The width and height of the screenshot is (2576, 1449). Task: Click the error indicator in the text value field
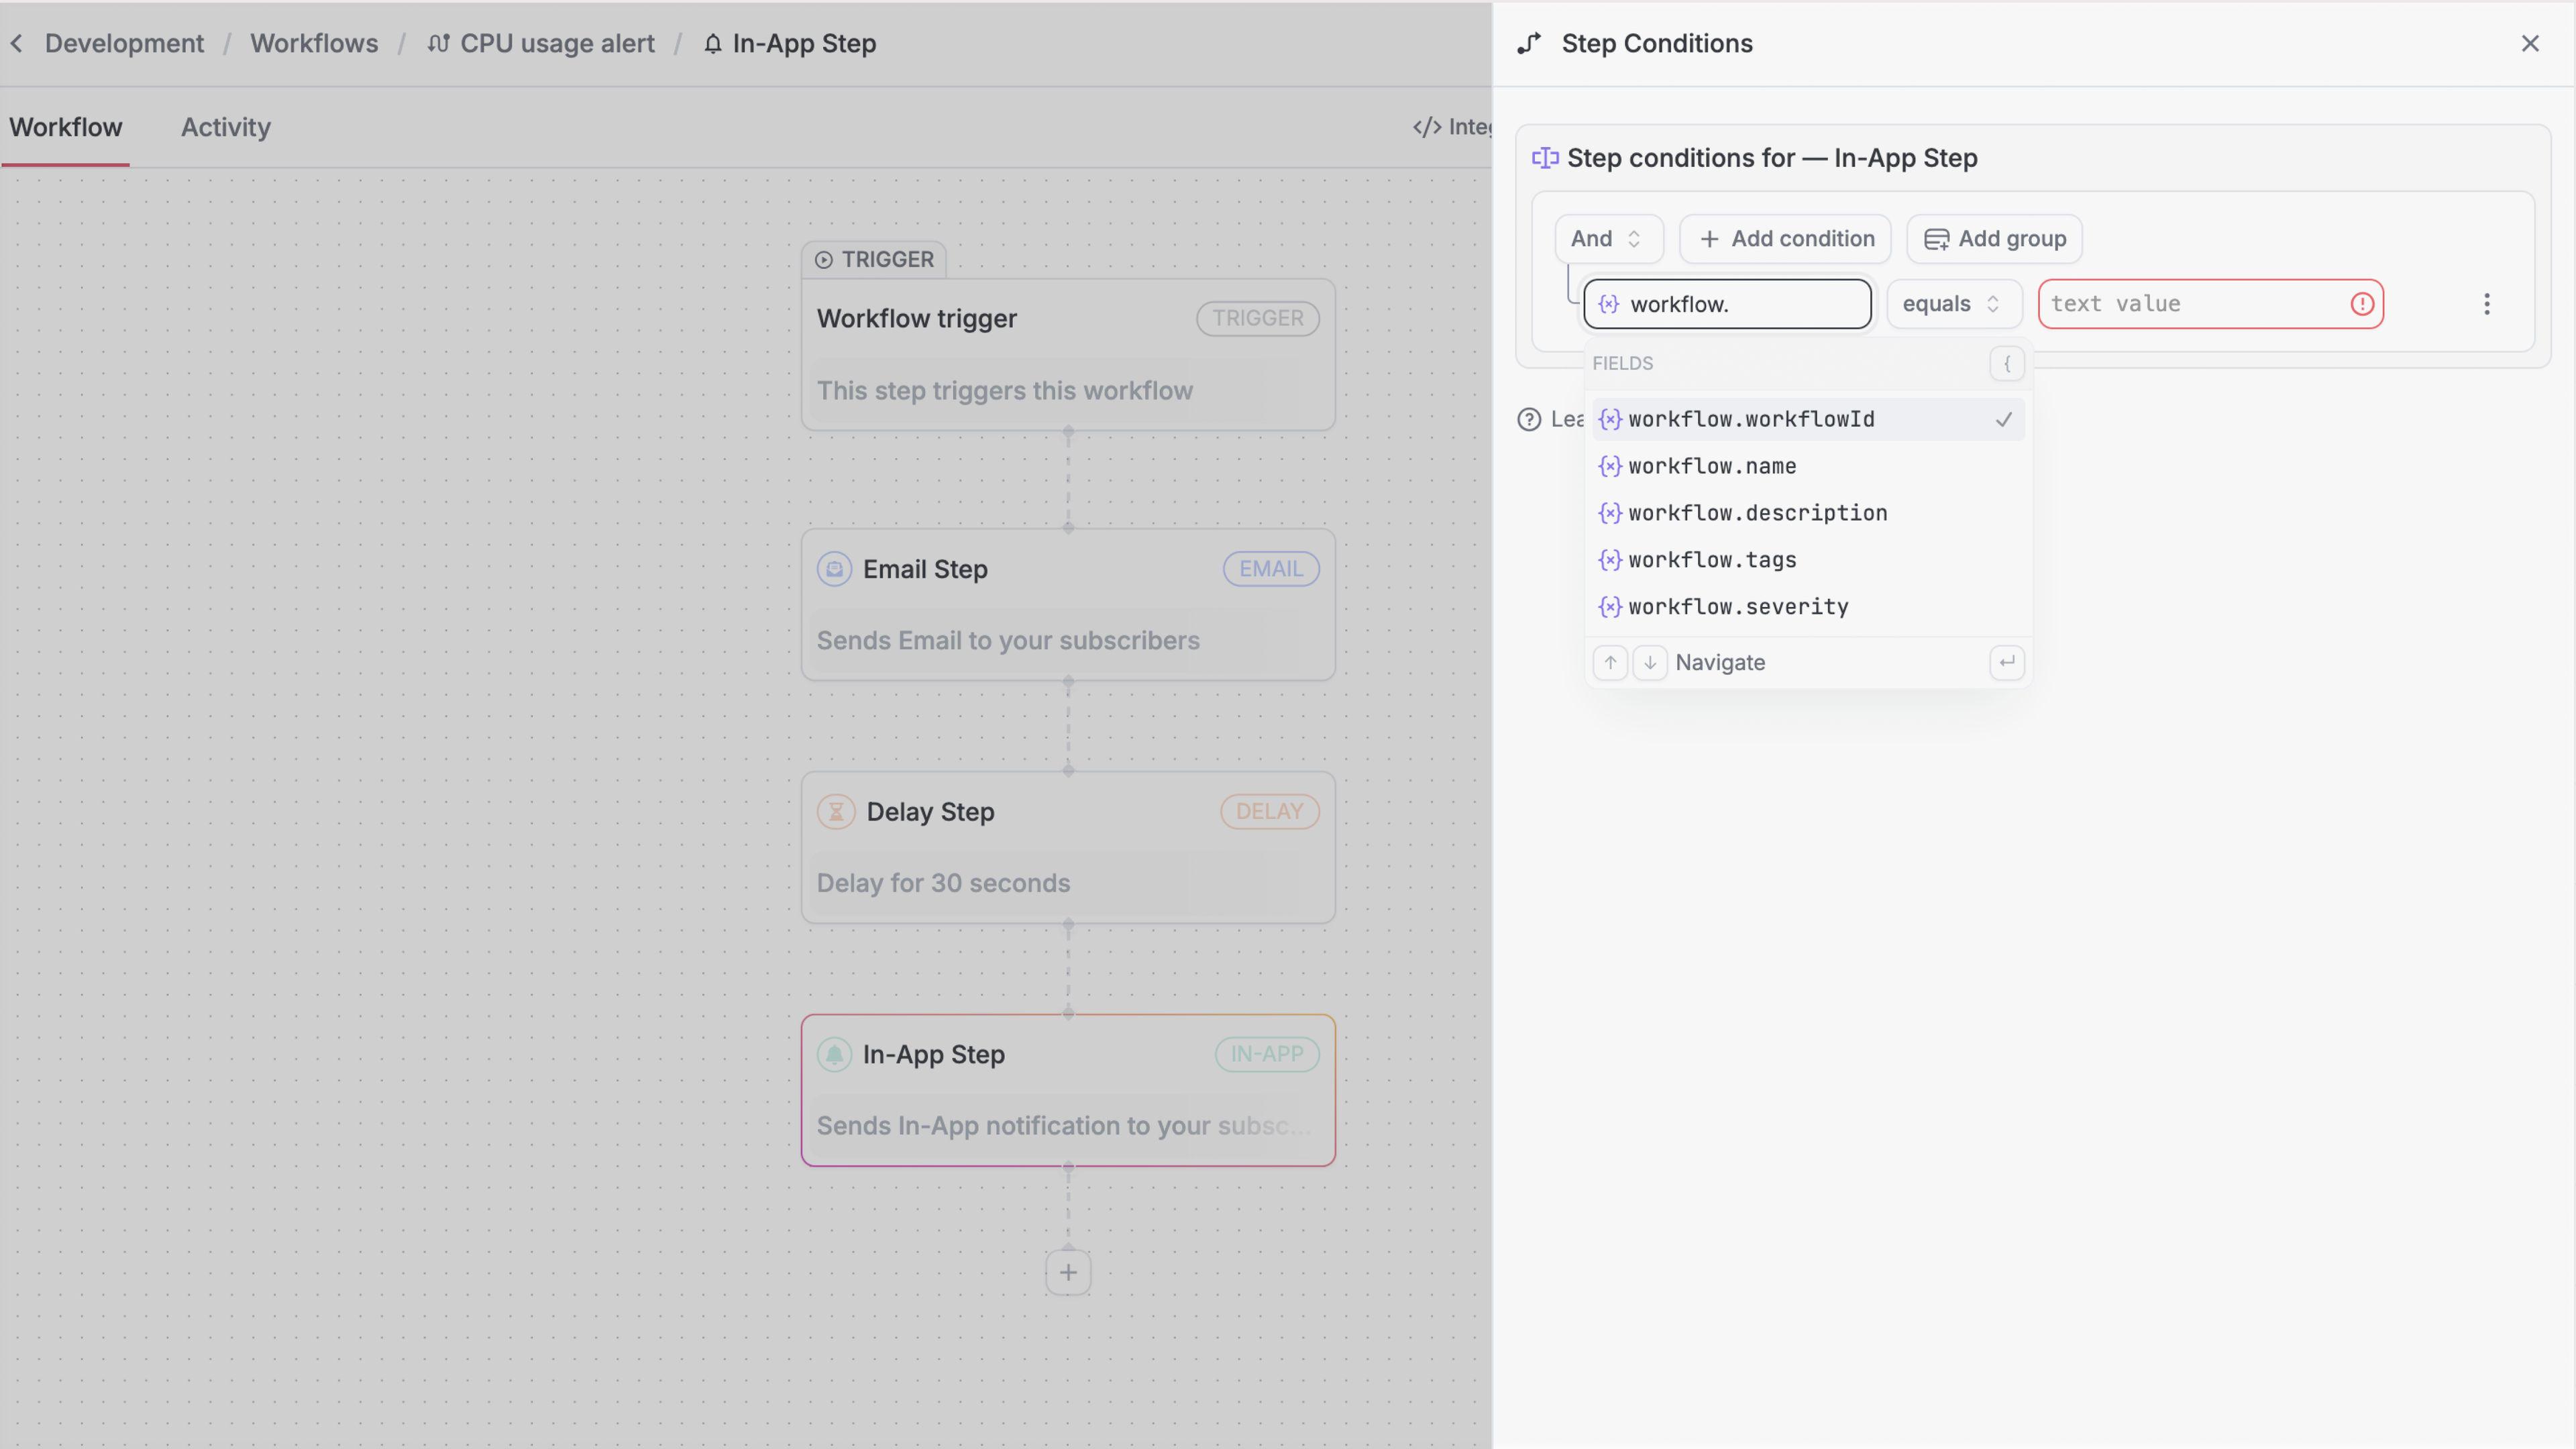(2362, 304)
